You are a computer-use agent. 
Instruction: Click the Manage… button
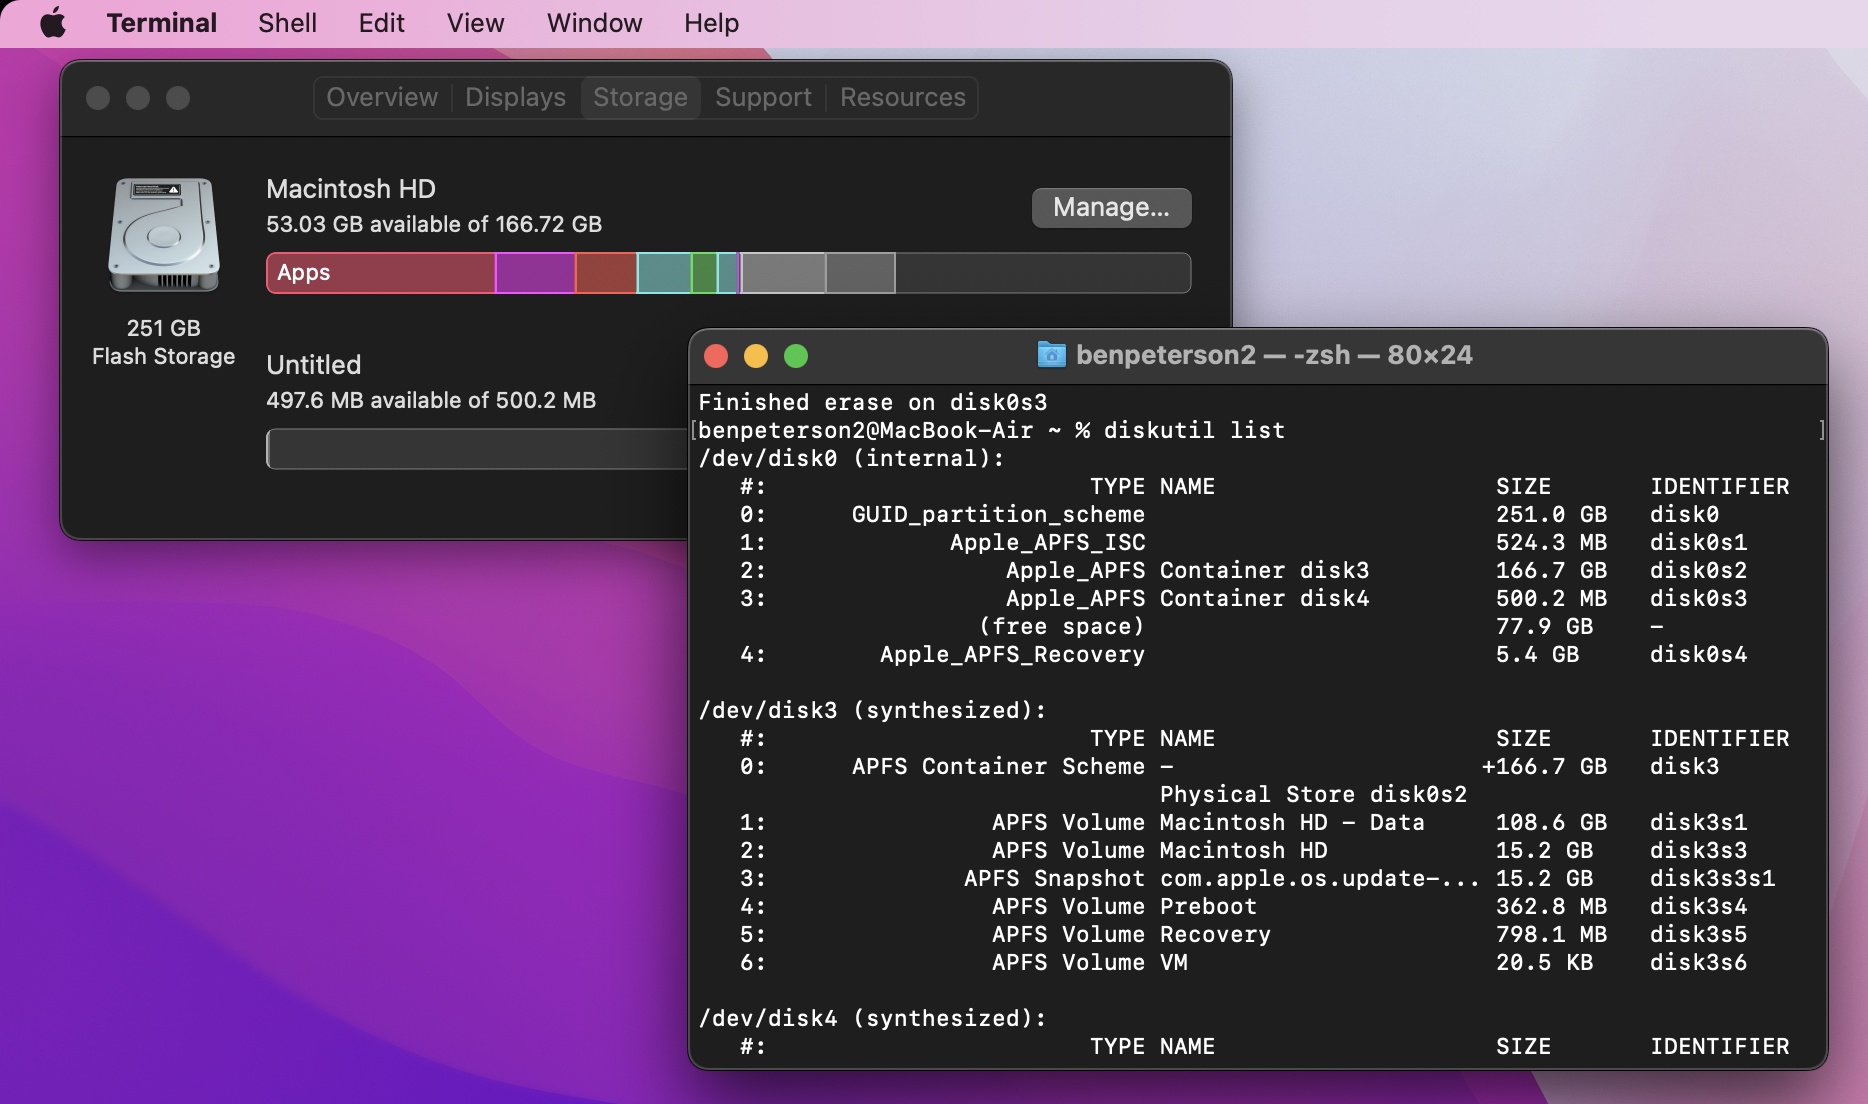coord(1111,207)
